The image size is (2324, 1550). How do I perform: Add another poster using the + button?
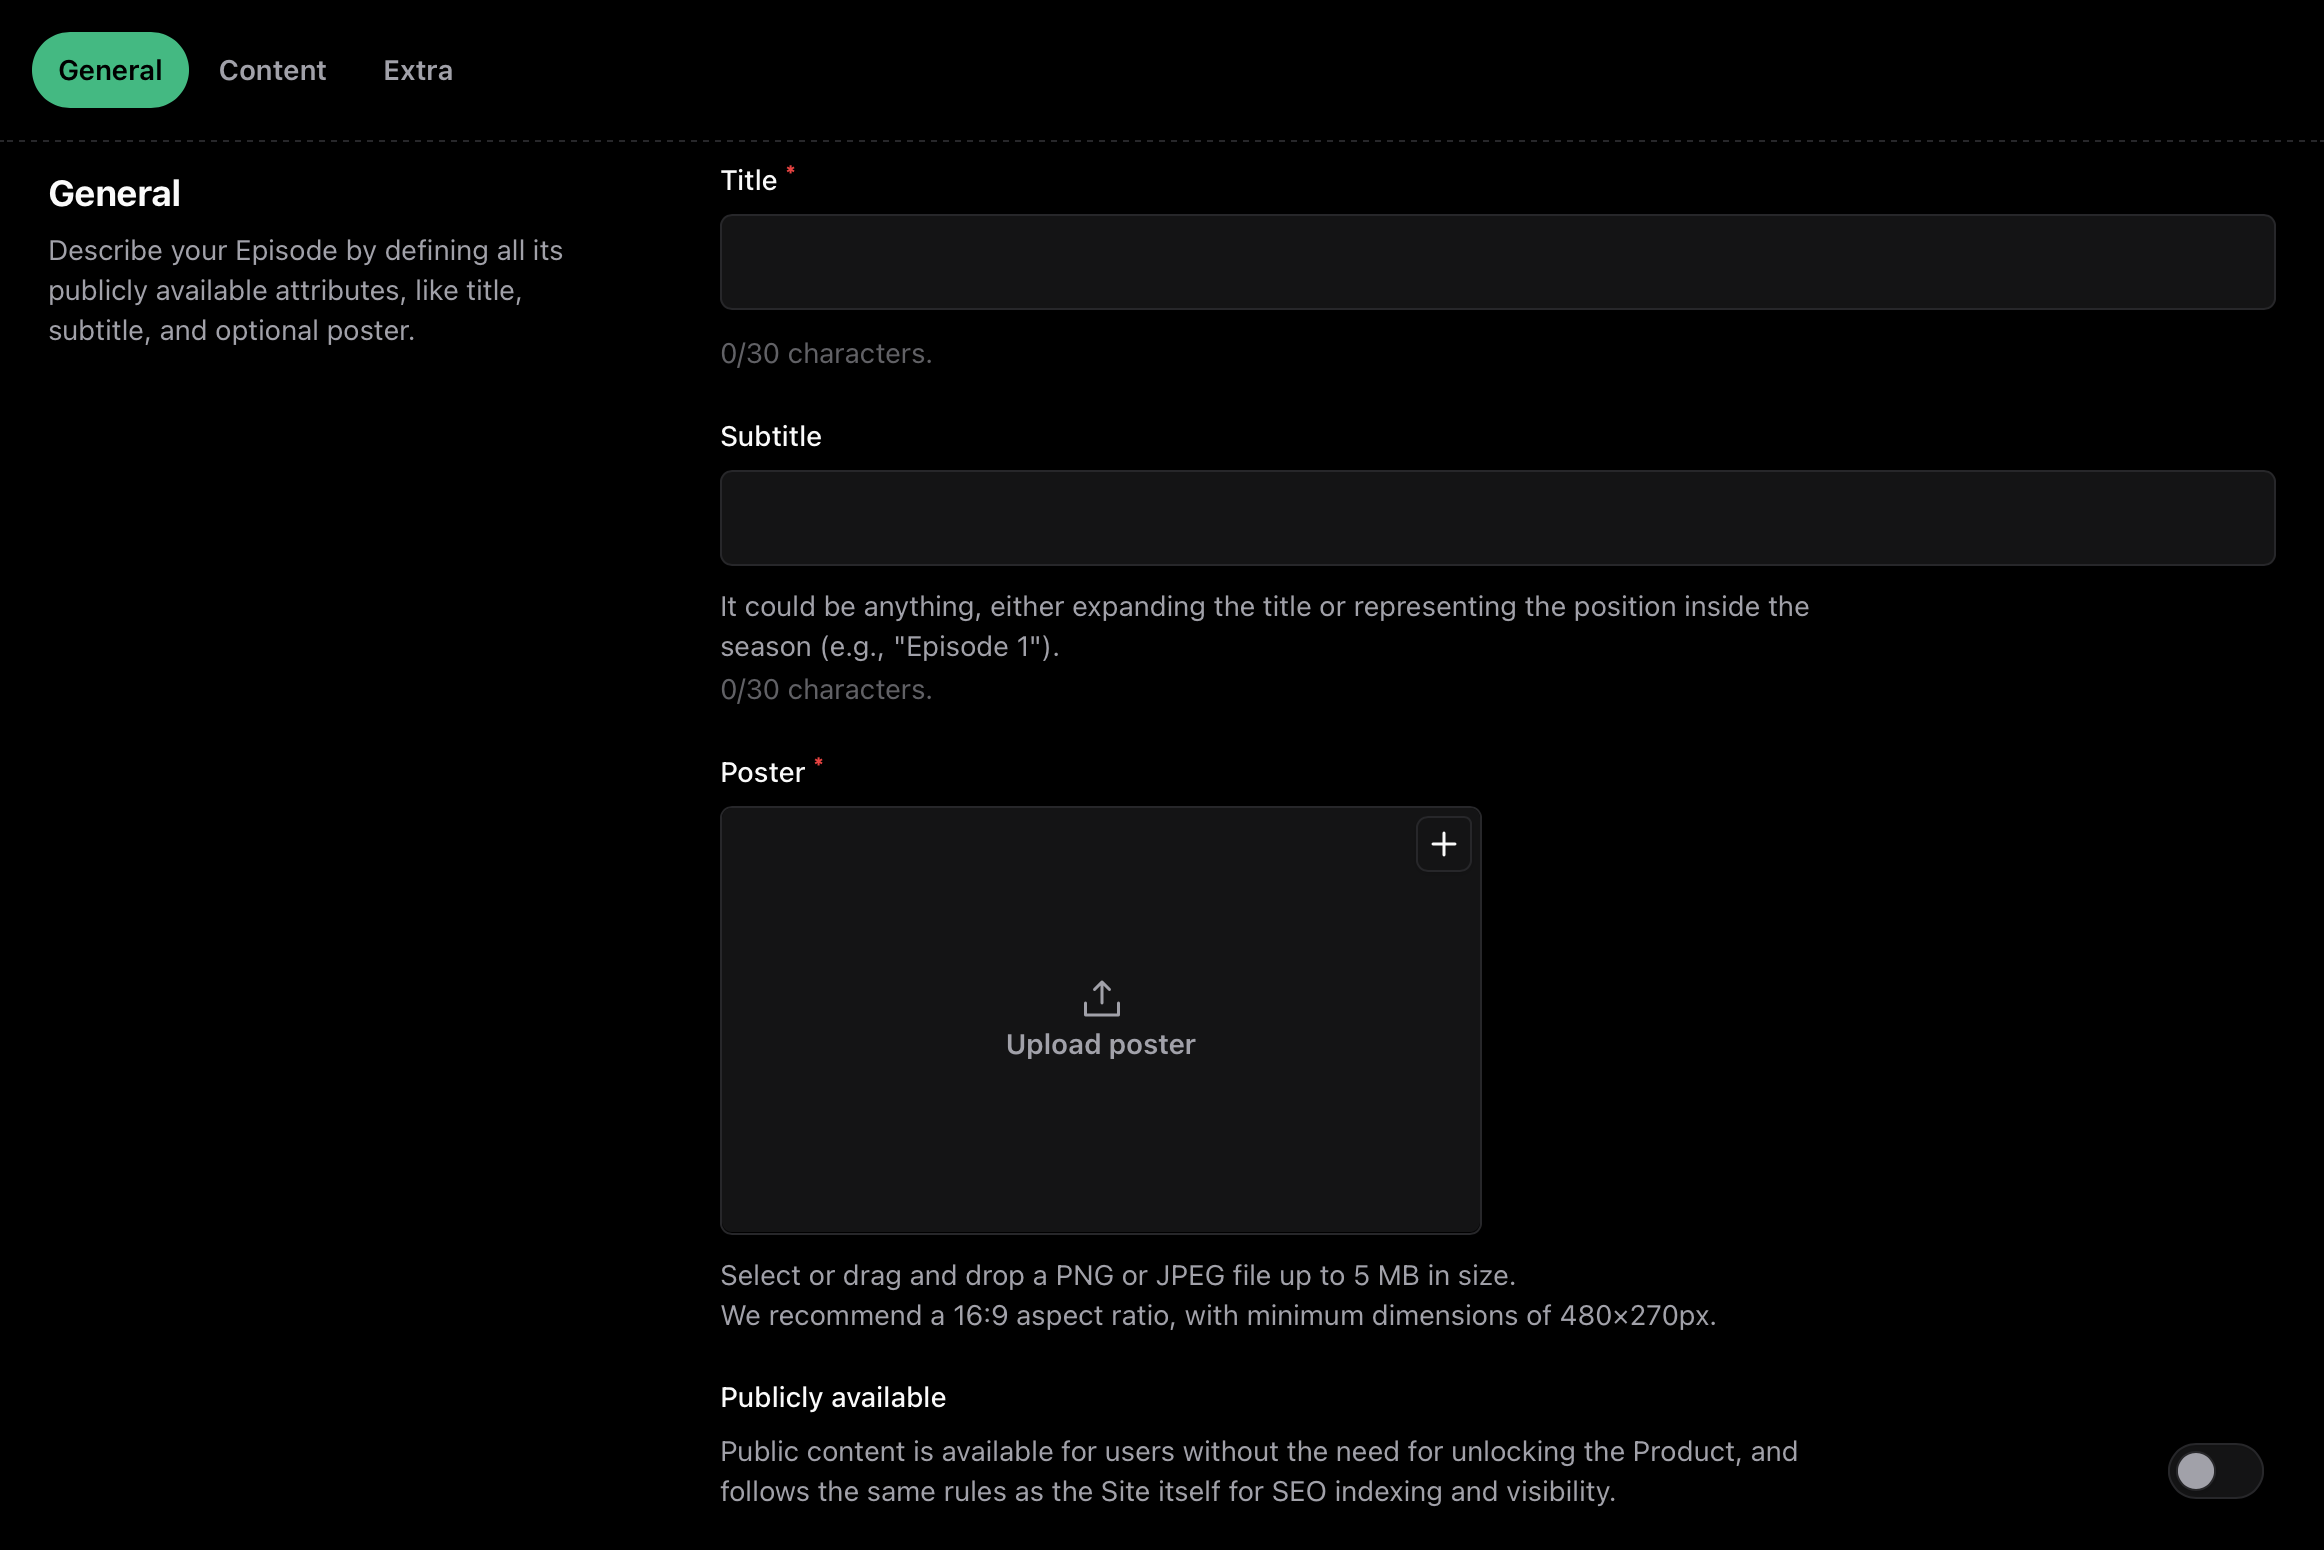1443,843
